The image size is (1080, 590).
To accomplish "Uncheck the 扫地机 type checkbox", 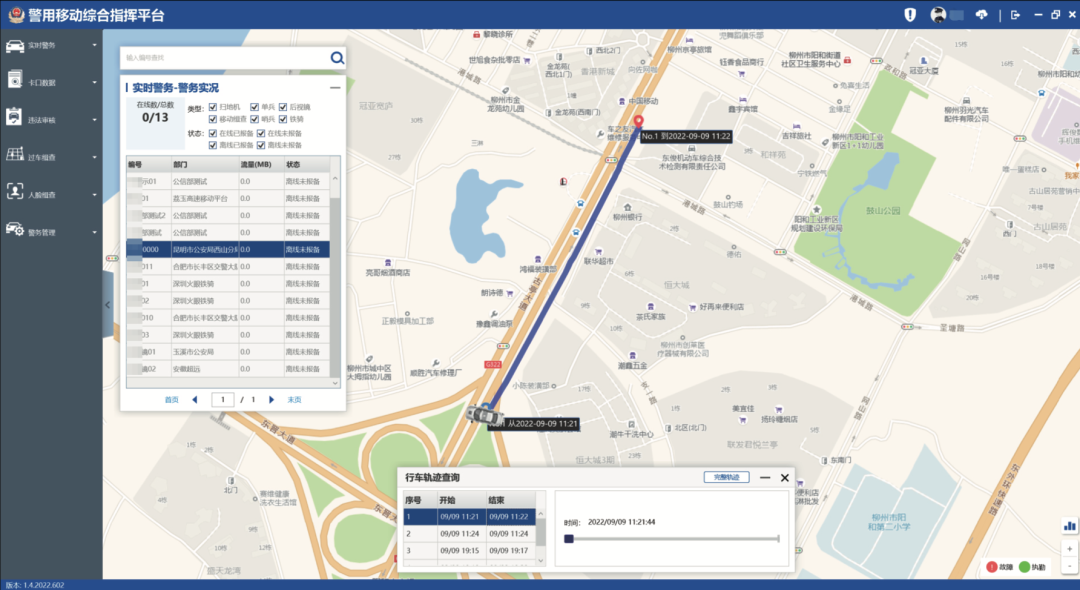I will pos(212,107).
